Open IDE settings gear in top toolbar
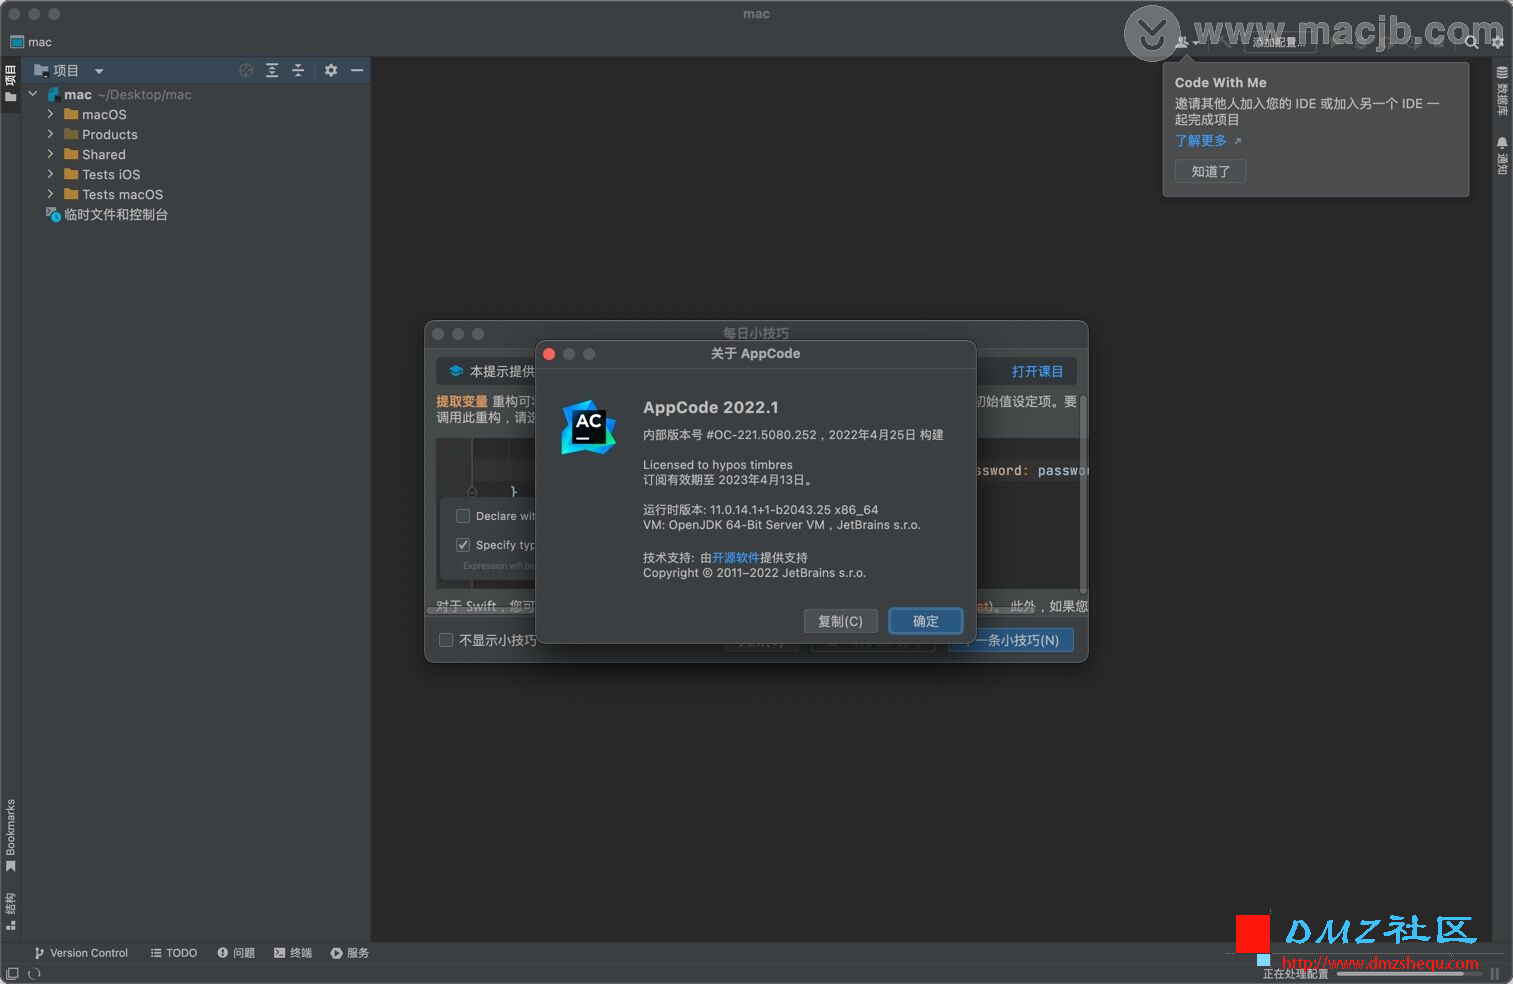Viewport: 1513px width, 984px height. [1497, 42]
